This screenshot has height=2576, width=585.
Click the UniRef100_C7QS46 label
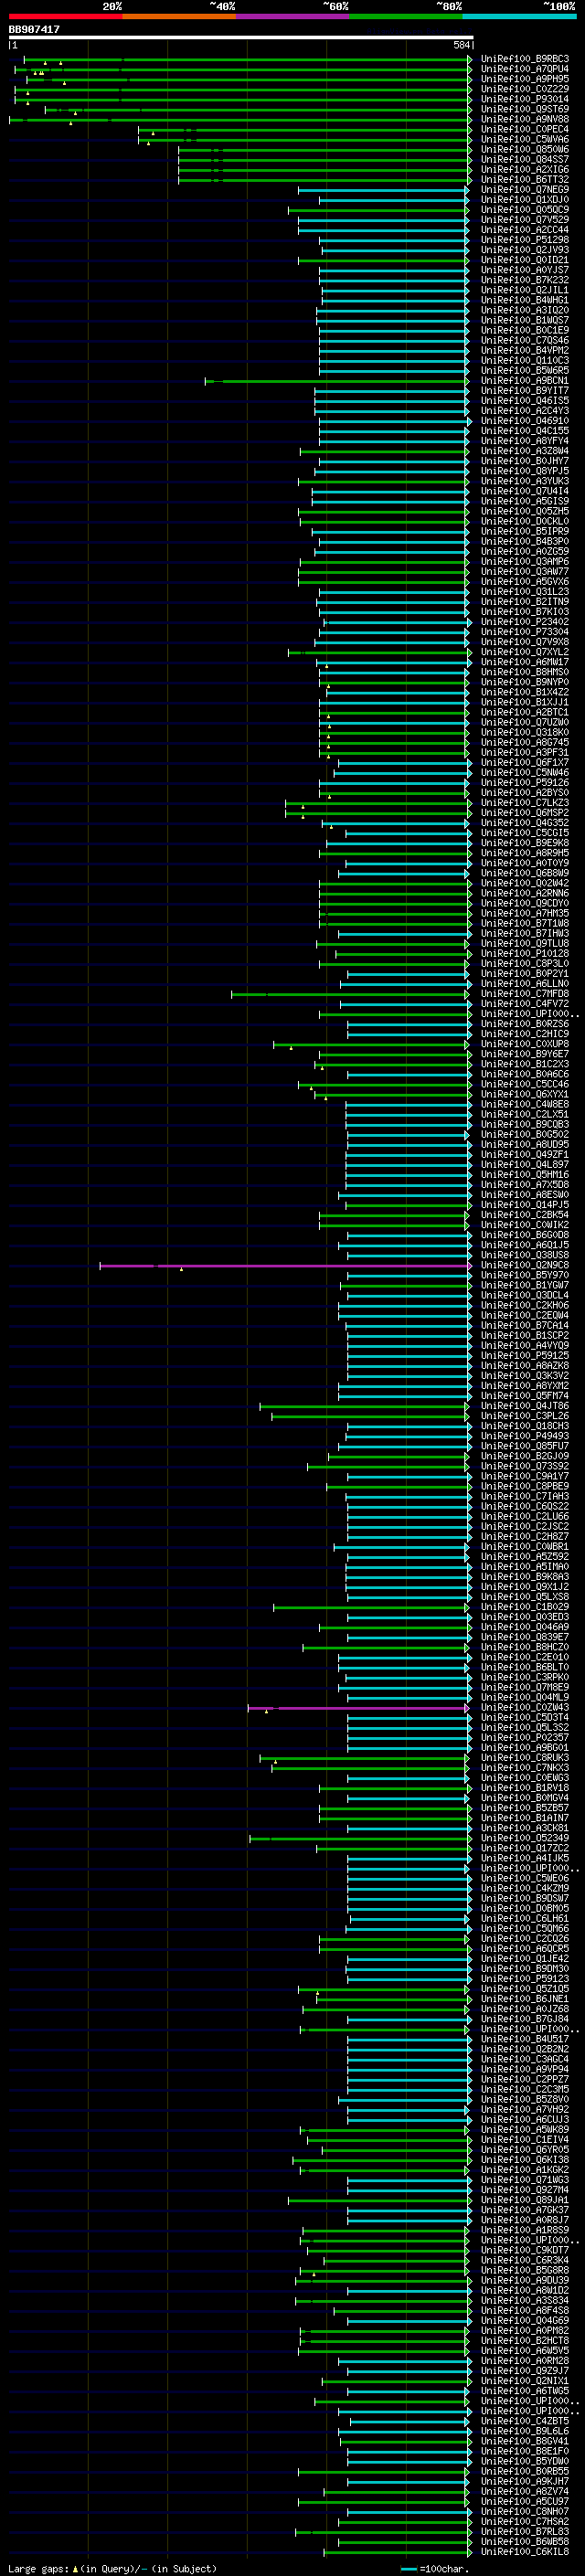[525, 341]
